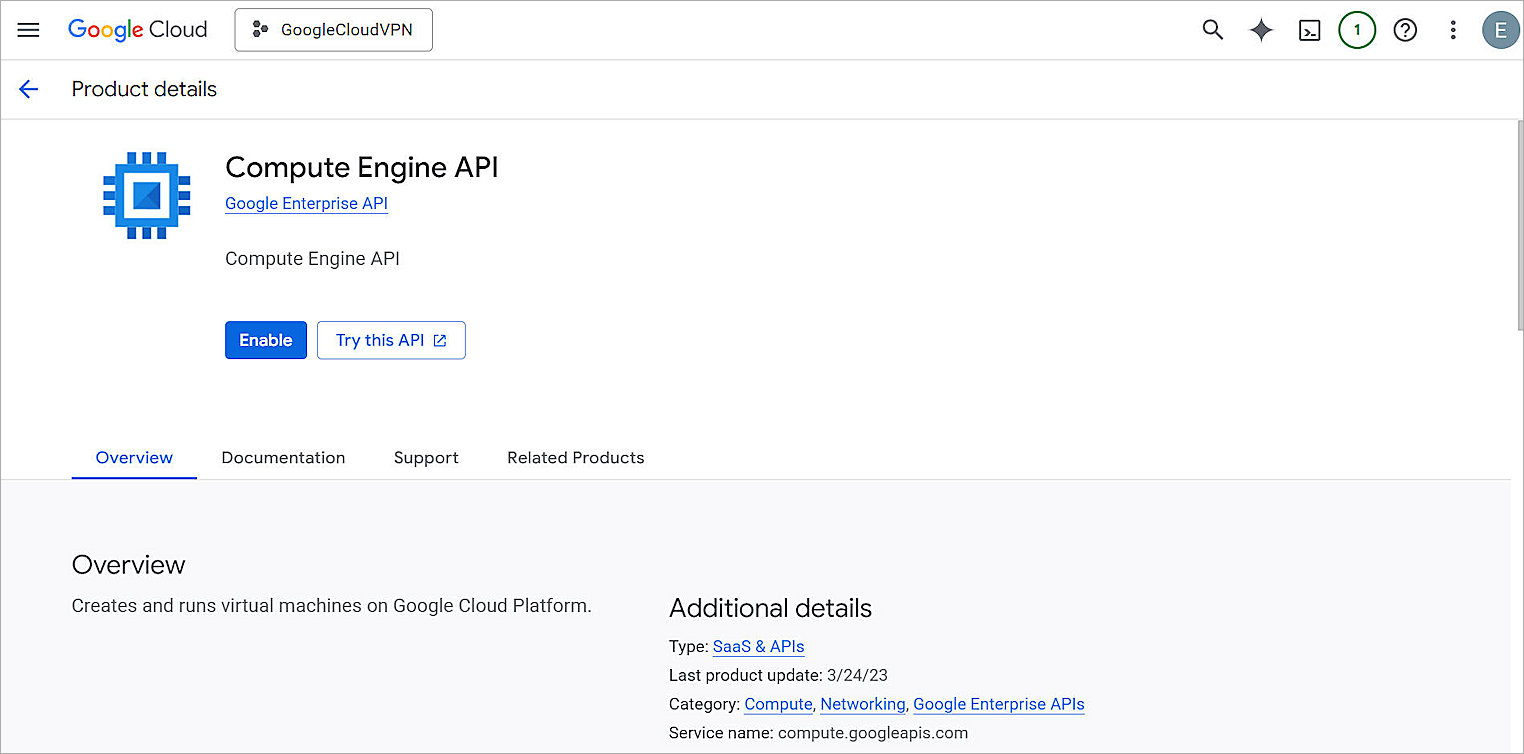
Task: Open your account profile avatar
Action: (x=1501, y=30)
